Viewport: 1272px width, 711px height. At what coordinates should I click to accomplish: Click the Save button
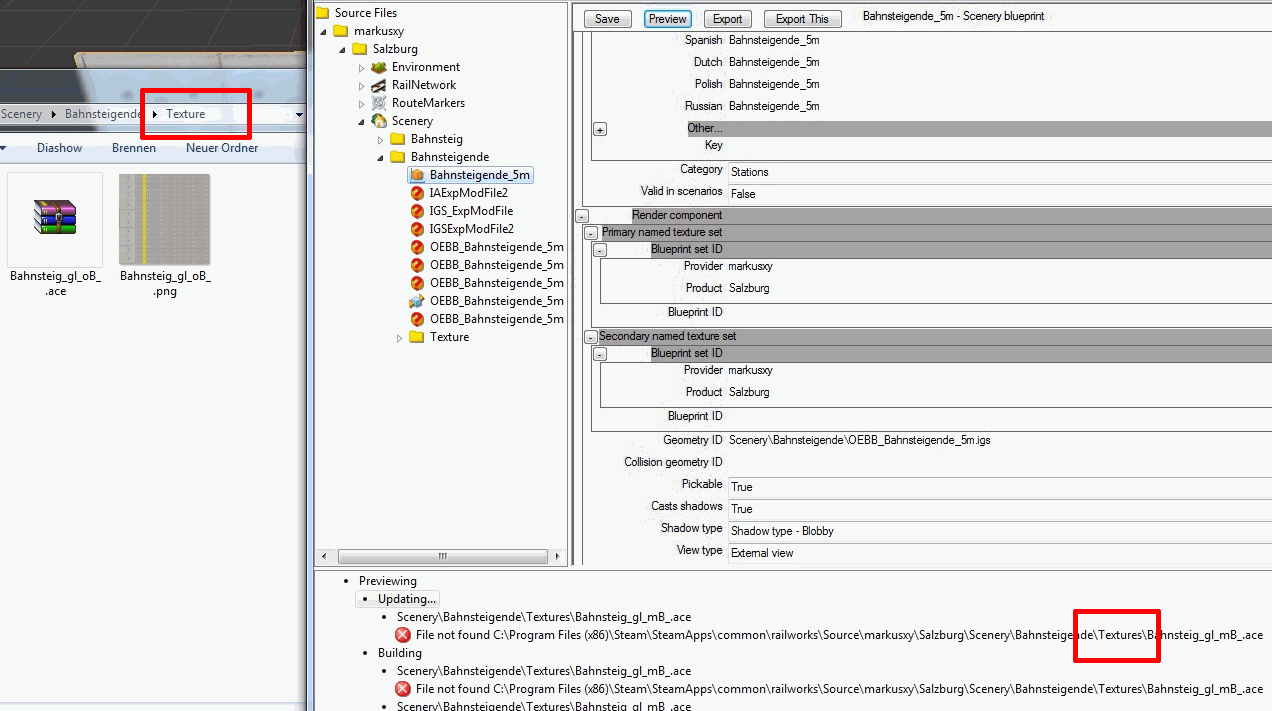tap(607, 19)
